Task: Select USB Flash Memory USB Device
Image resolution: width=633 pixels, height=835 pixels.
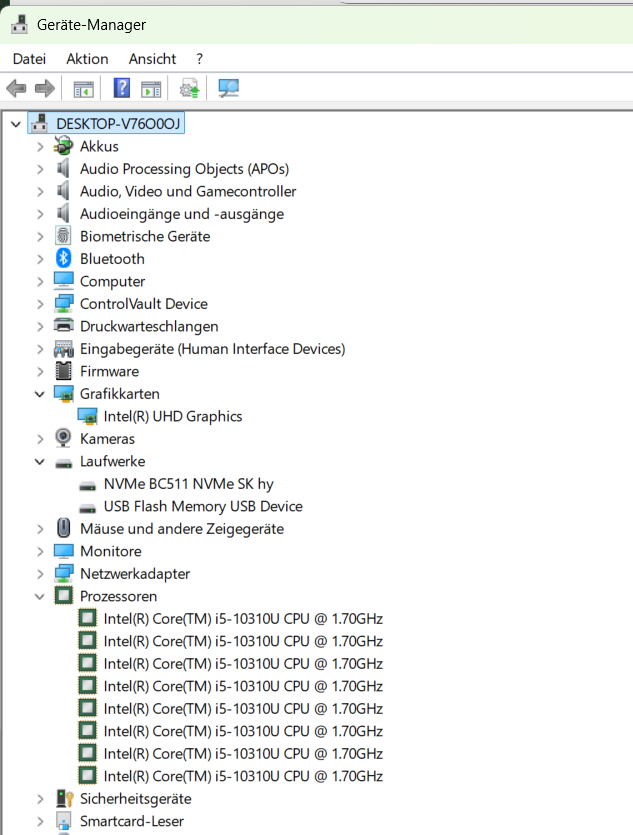Action: tap(203, 506)
